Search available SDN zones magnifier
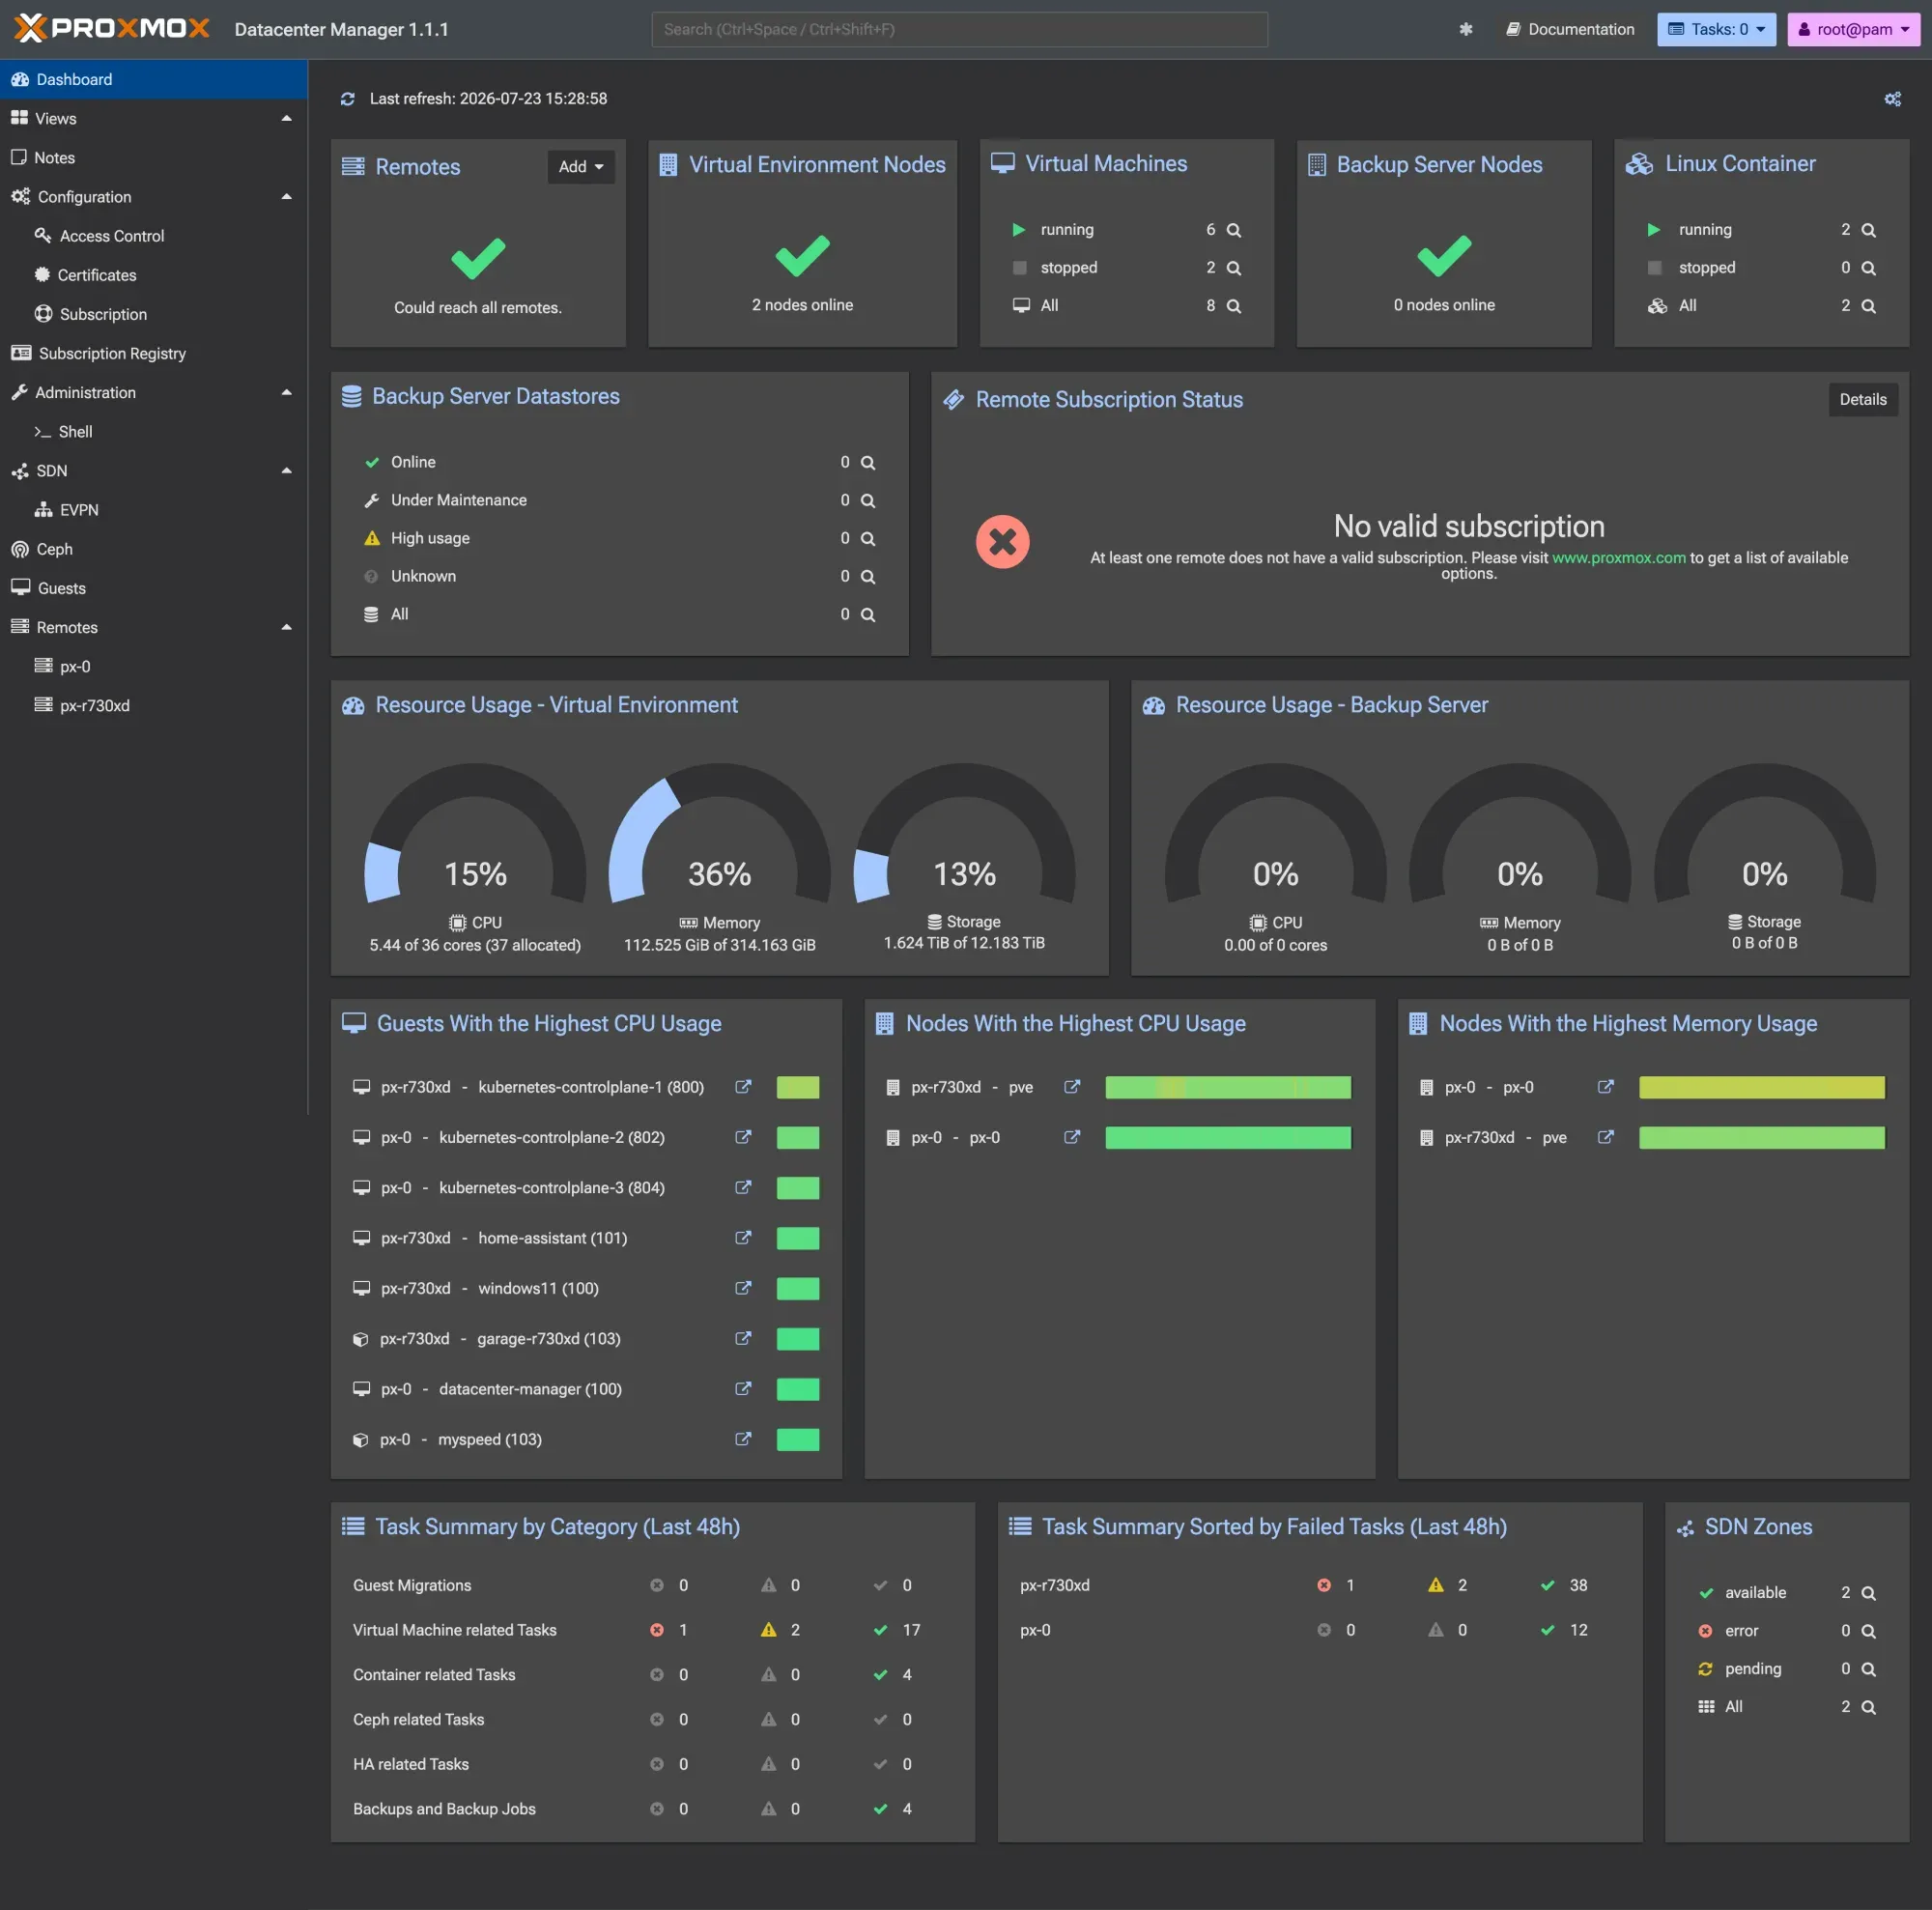1932x1910 pixels. point(1867,1593)
